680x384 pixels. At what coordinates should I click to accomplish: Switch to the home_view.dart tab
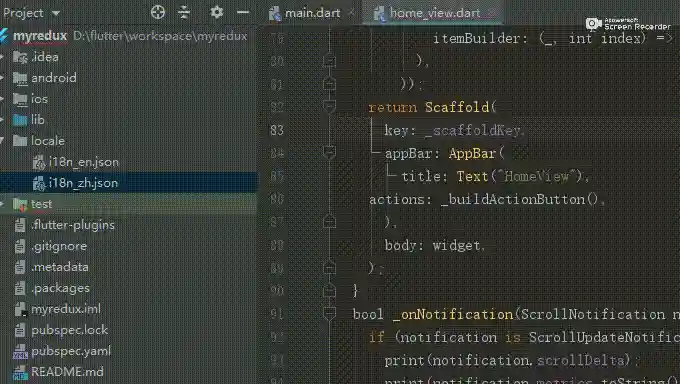pyautogui.click(x=435, y=13)
